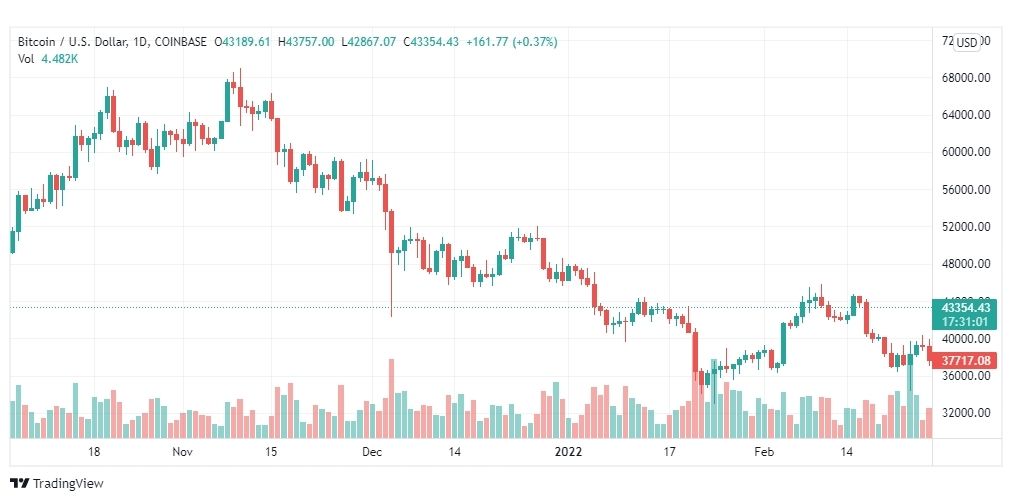Click the 52000.00 price scale label
The width and height of the screenshot is (1012, 501).
[x=966, y=227]
